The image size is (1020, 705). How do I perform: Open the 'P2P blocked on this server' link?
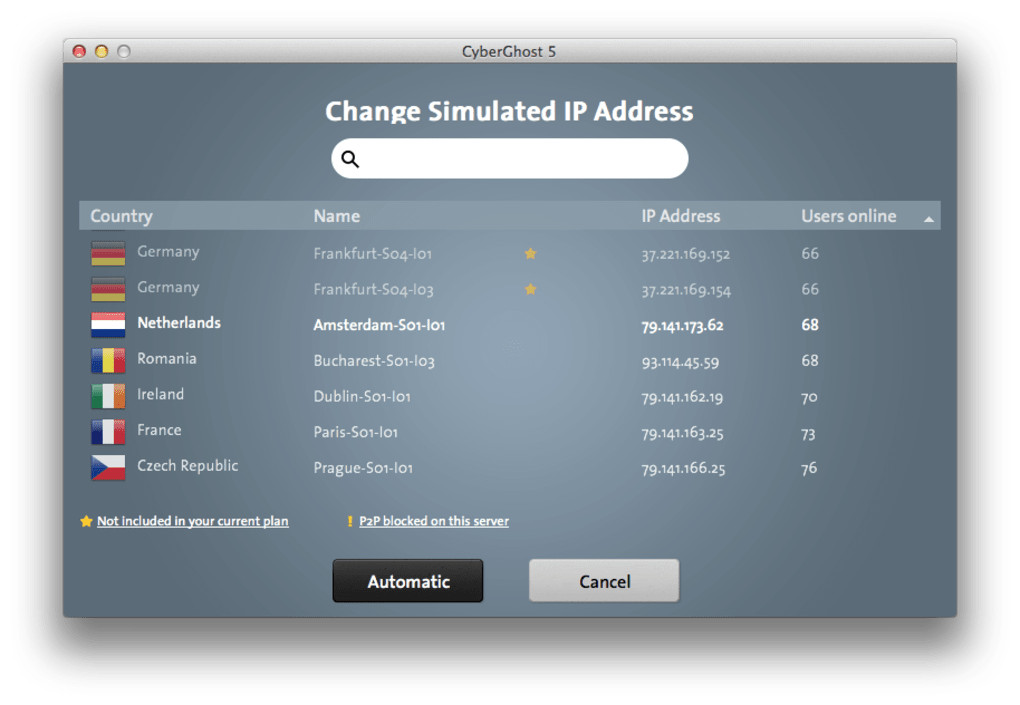[x=434, y=521]
